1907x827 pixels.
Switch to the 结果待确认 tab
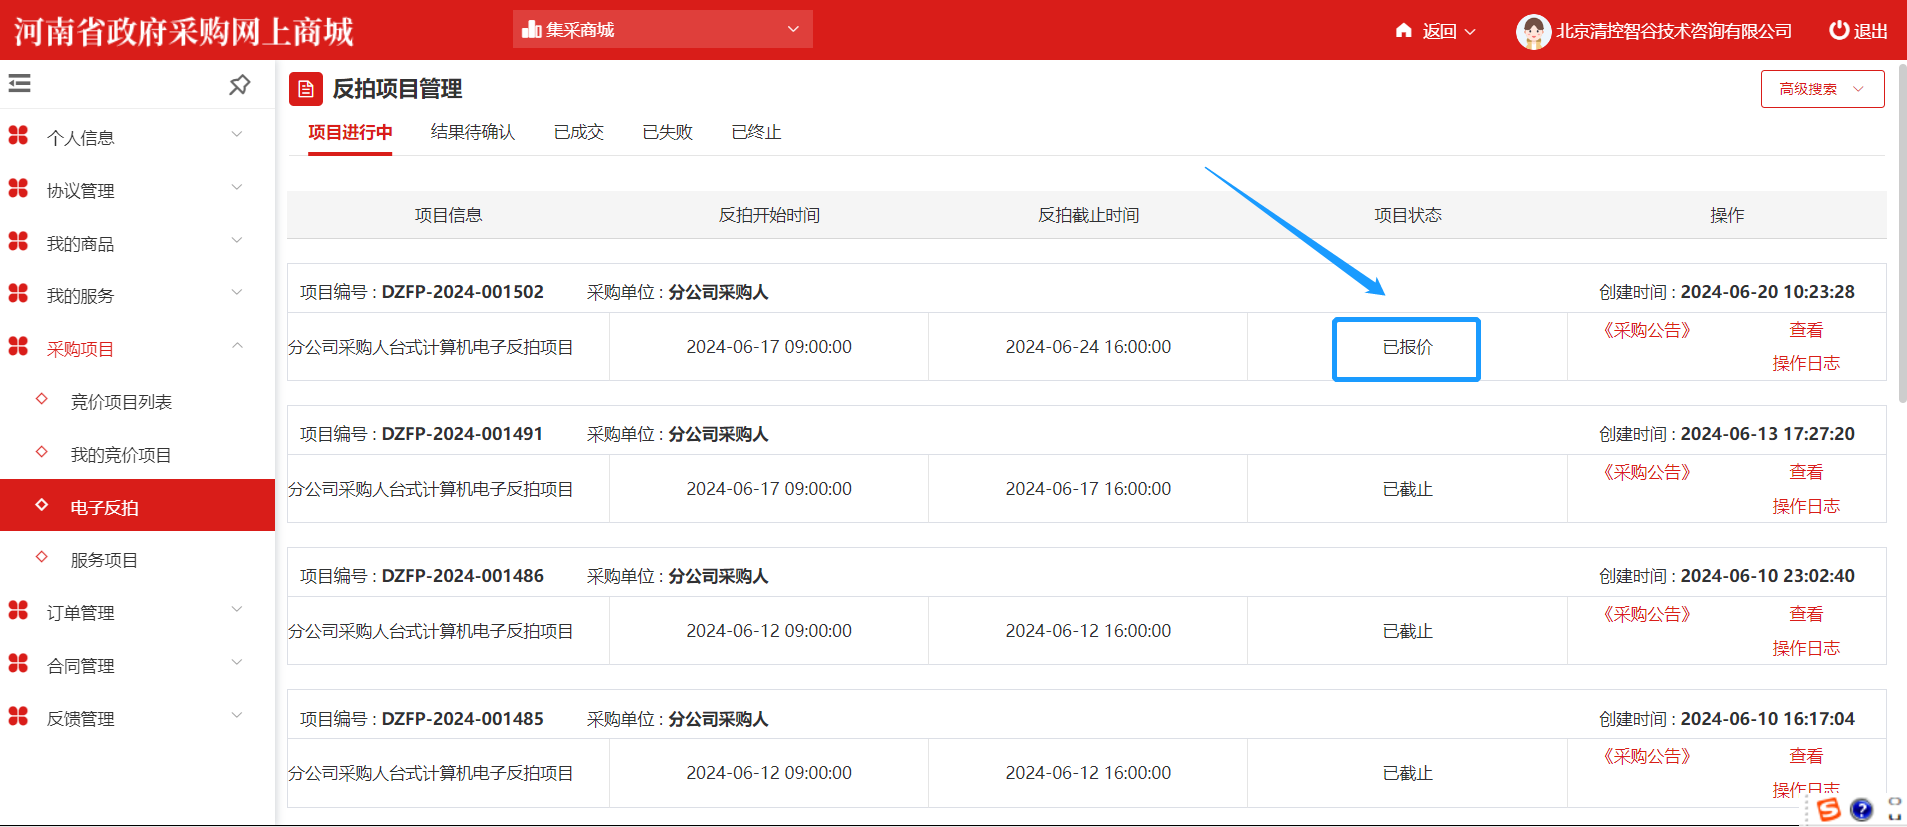(x=473, y=132)
